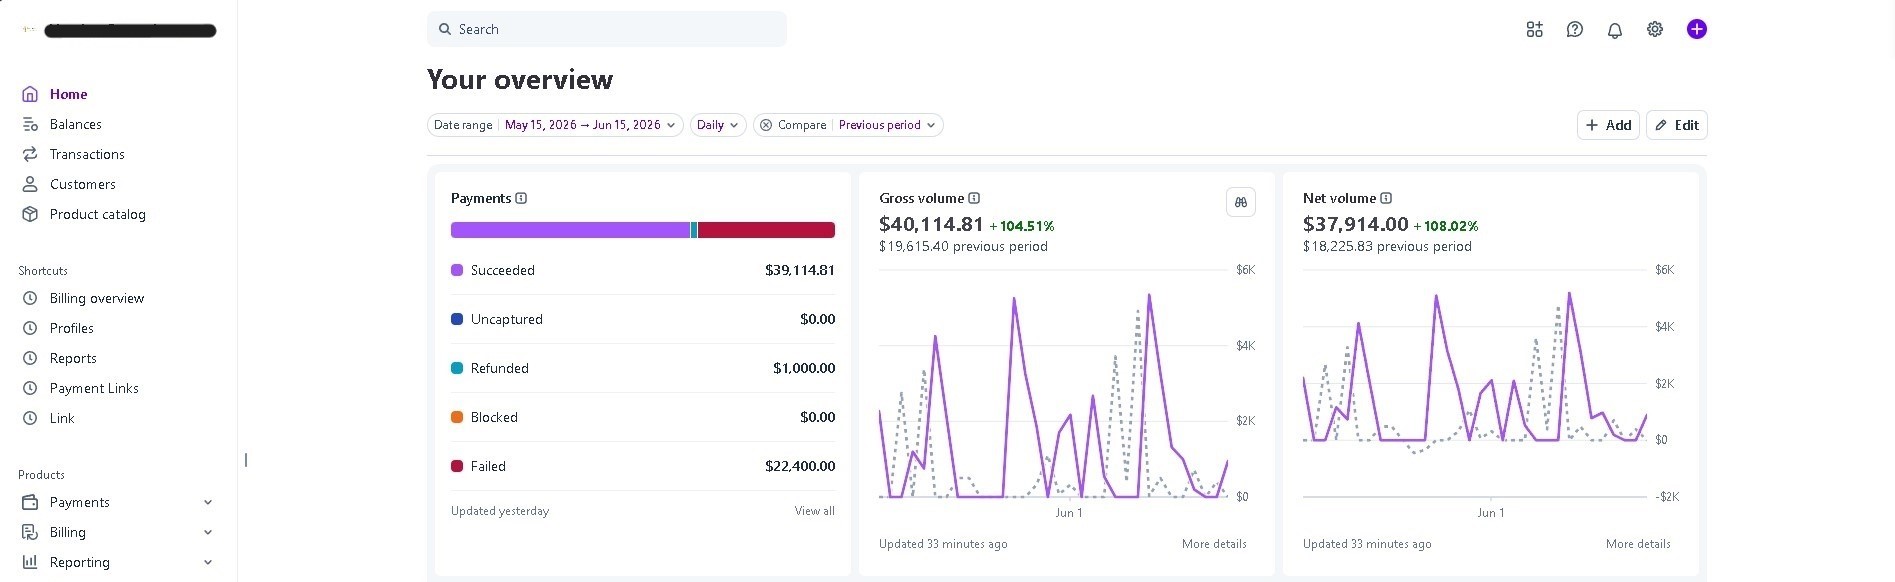Click the Profiles clock icon

(x=30, y=328)
